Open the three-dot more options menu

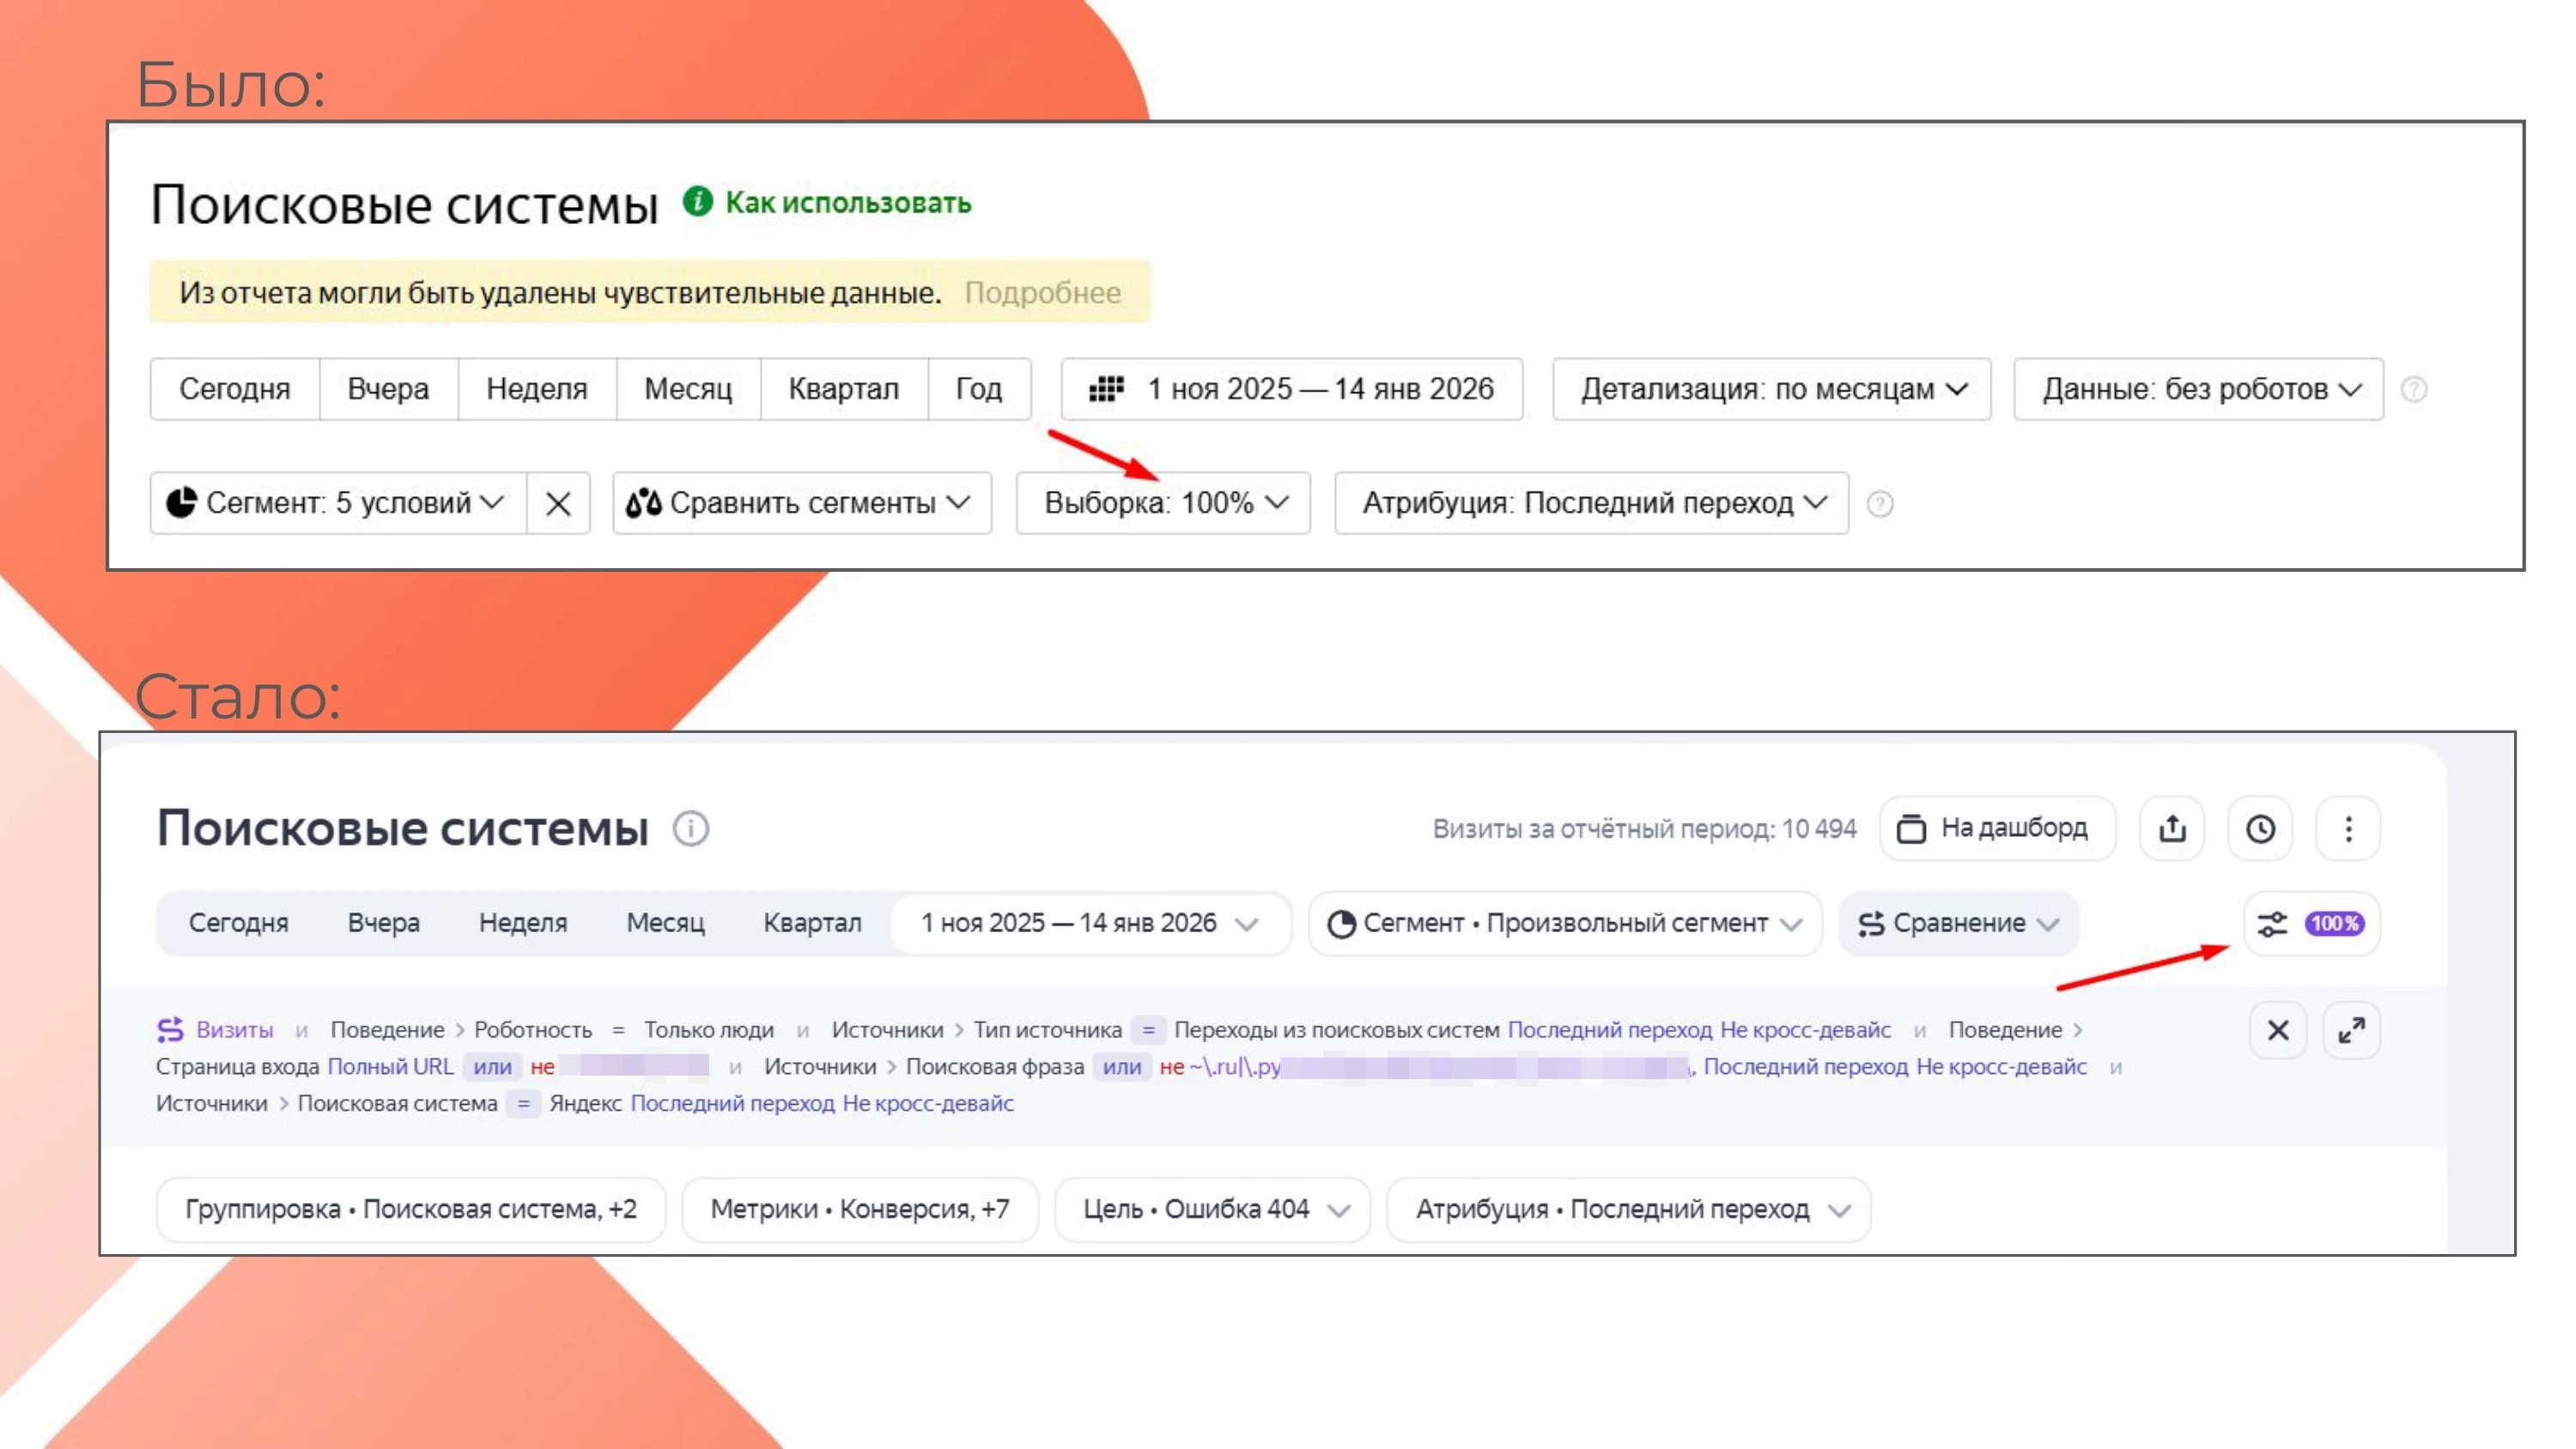click(2348, 828)
